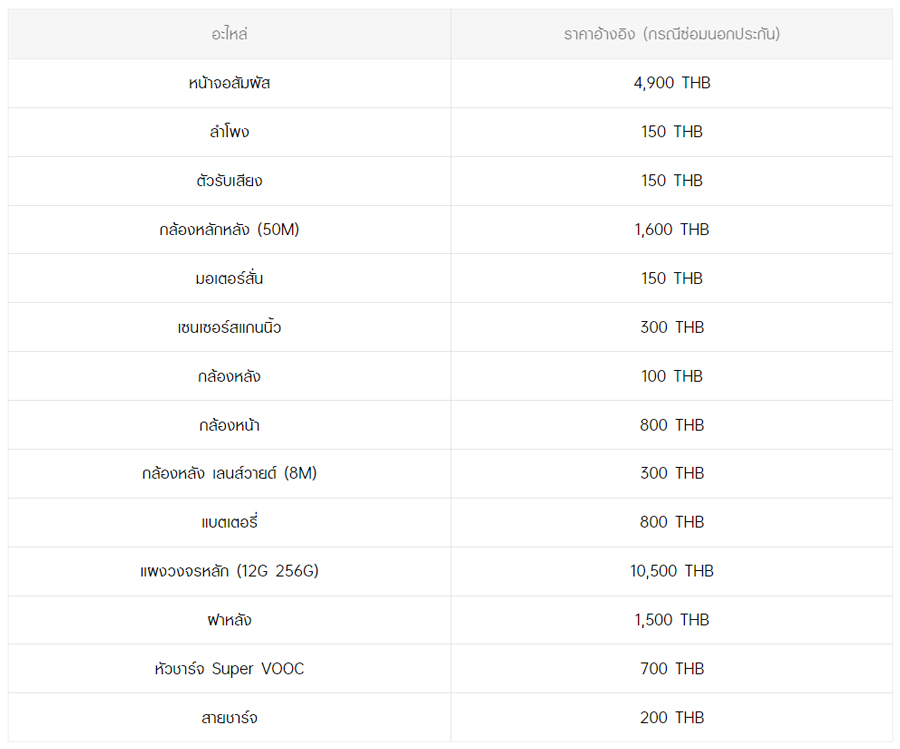Viewport: 900px width, 749px height.
Task: Select the กล้องหน้า part name
Action: pyautogui.click(x=229, y=425)
